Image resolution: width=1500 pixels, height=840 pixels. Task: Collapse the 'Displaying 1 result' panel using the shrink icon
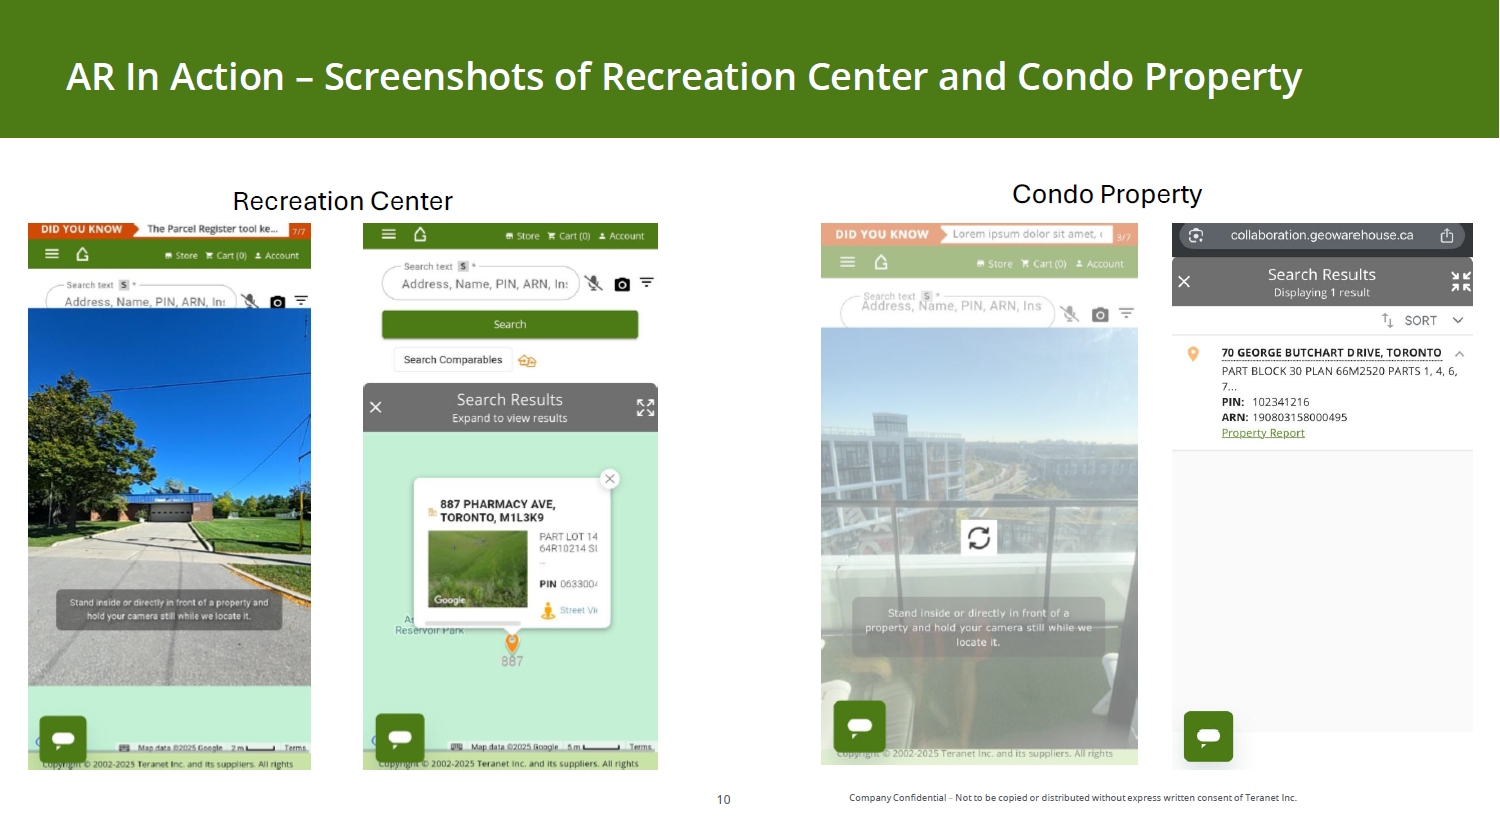pyautogui.click(x=1460, y=282)
